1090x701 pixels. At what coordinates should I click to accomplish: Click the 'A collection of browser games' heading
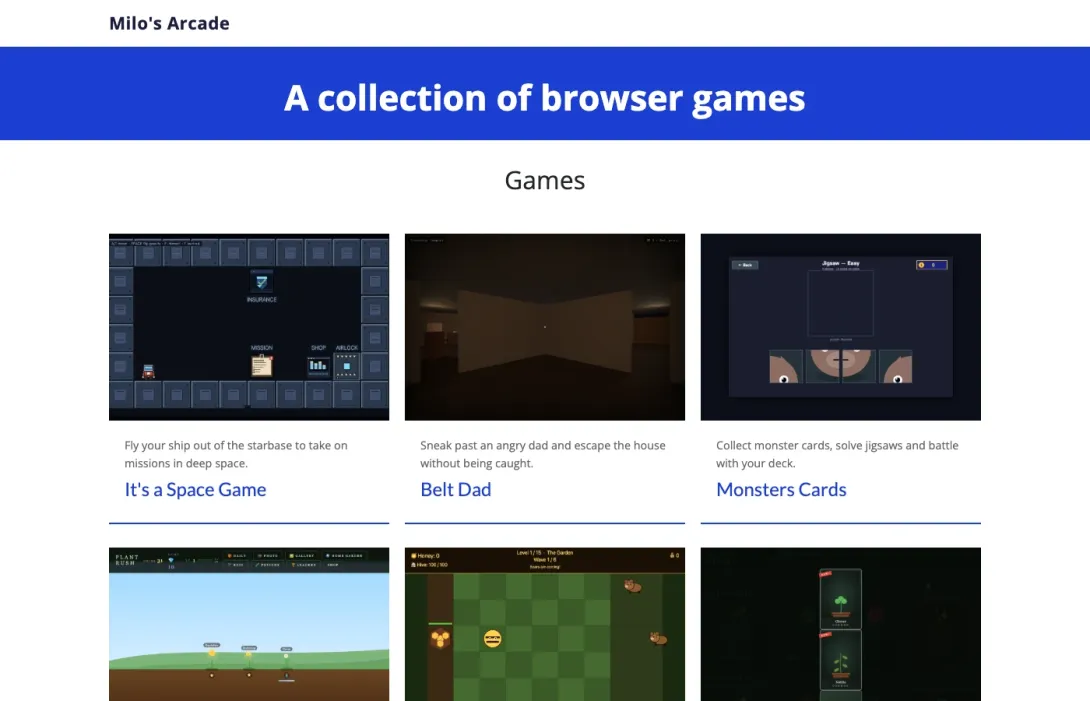545,97
